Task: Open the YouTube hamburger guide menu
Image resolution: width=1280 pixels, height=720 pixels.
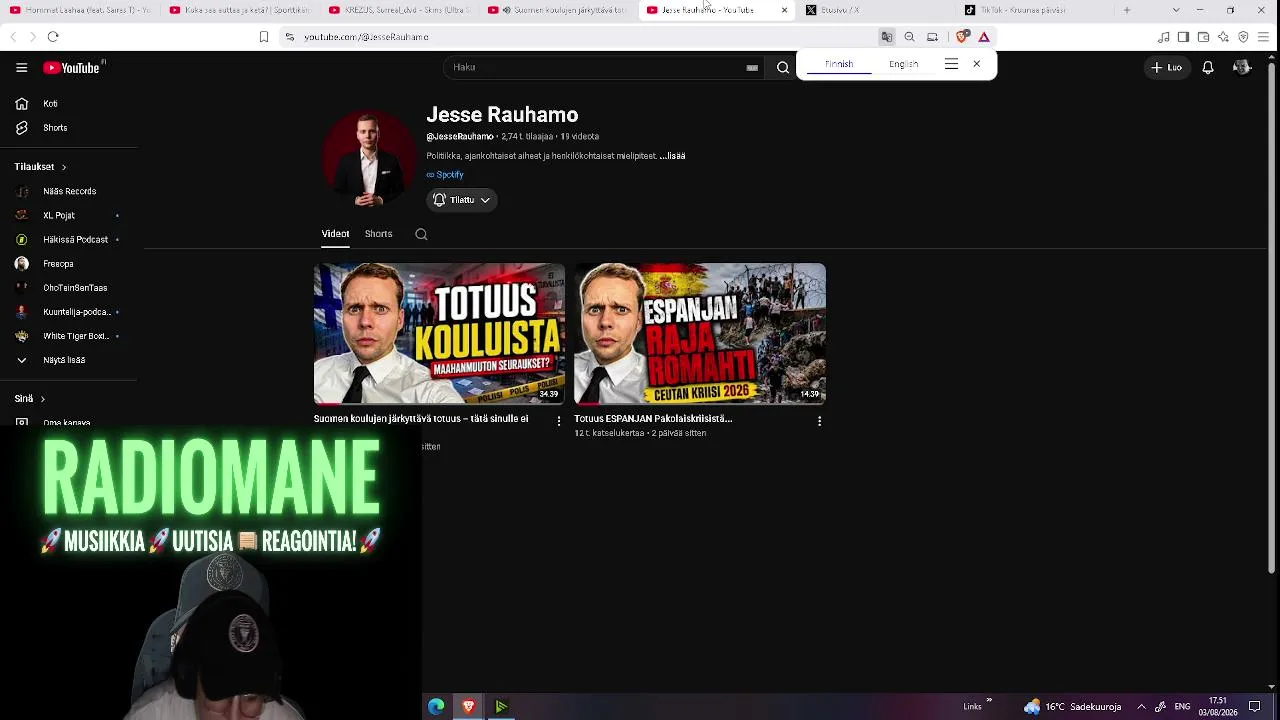Action: point(21,68)
